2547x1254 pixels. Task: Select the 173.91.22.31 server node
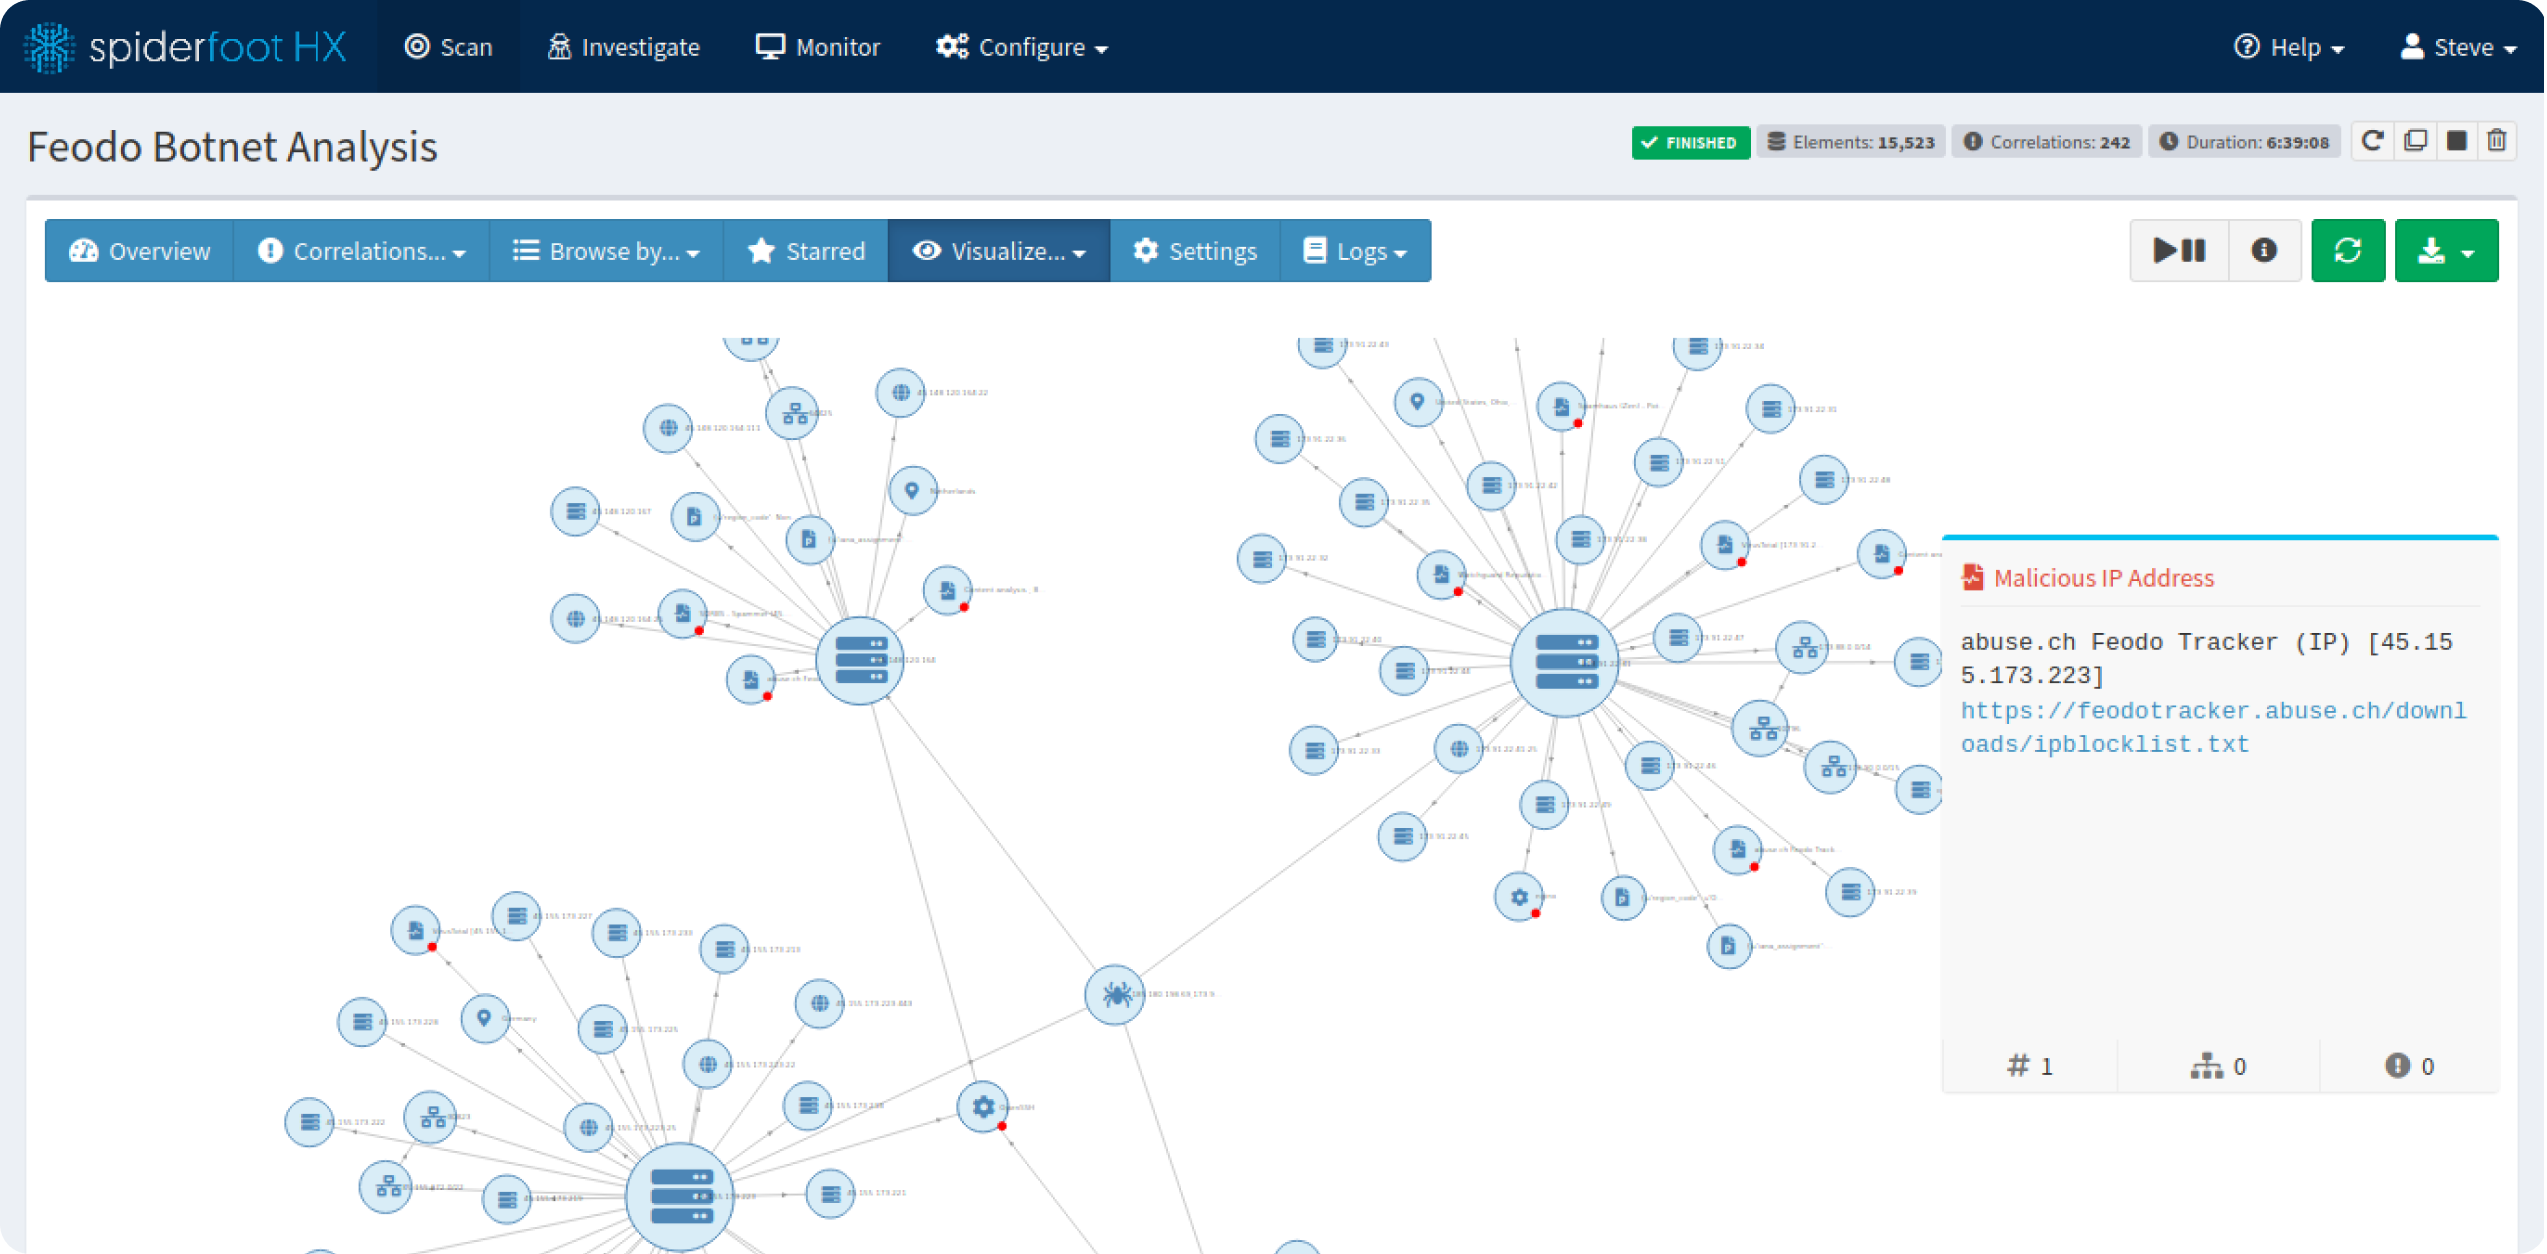(1771, 409)
